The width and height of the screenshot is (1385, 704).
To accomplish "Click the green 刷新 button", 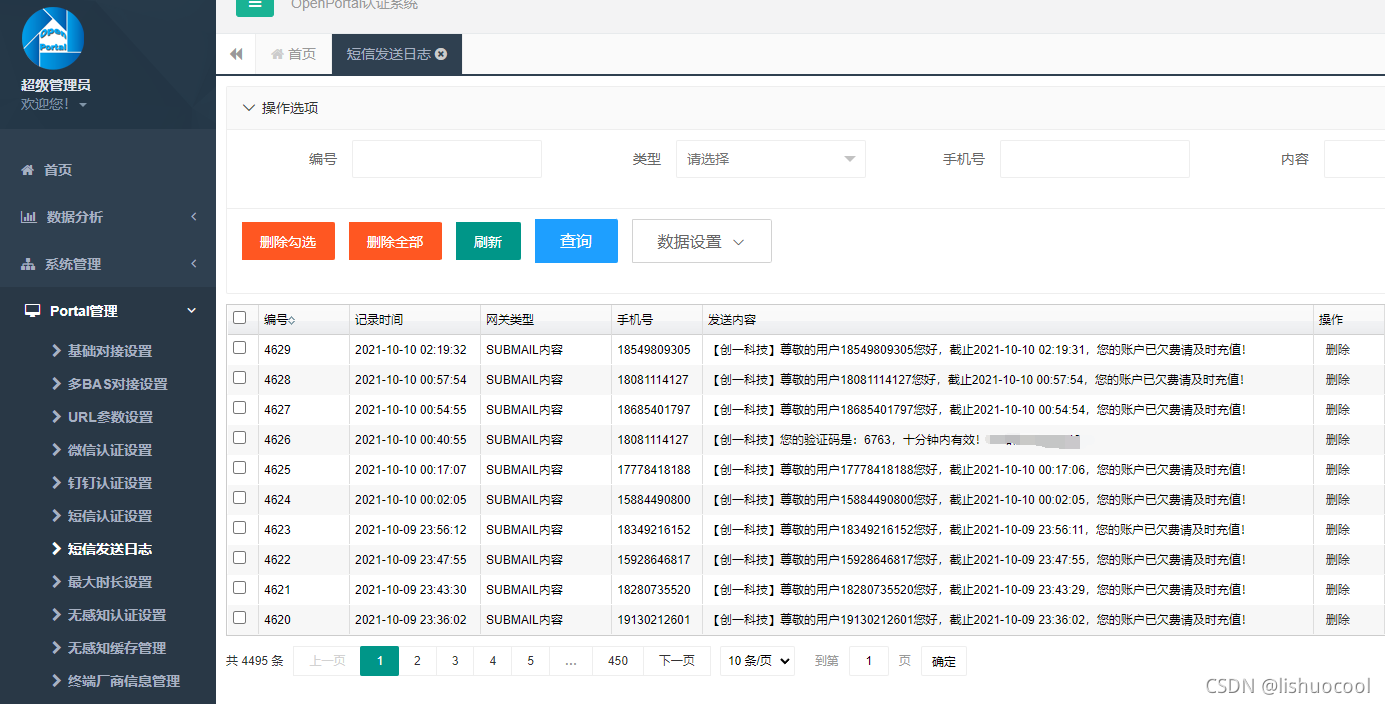I will click(488, 241).
